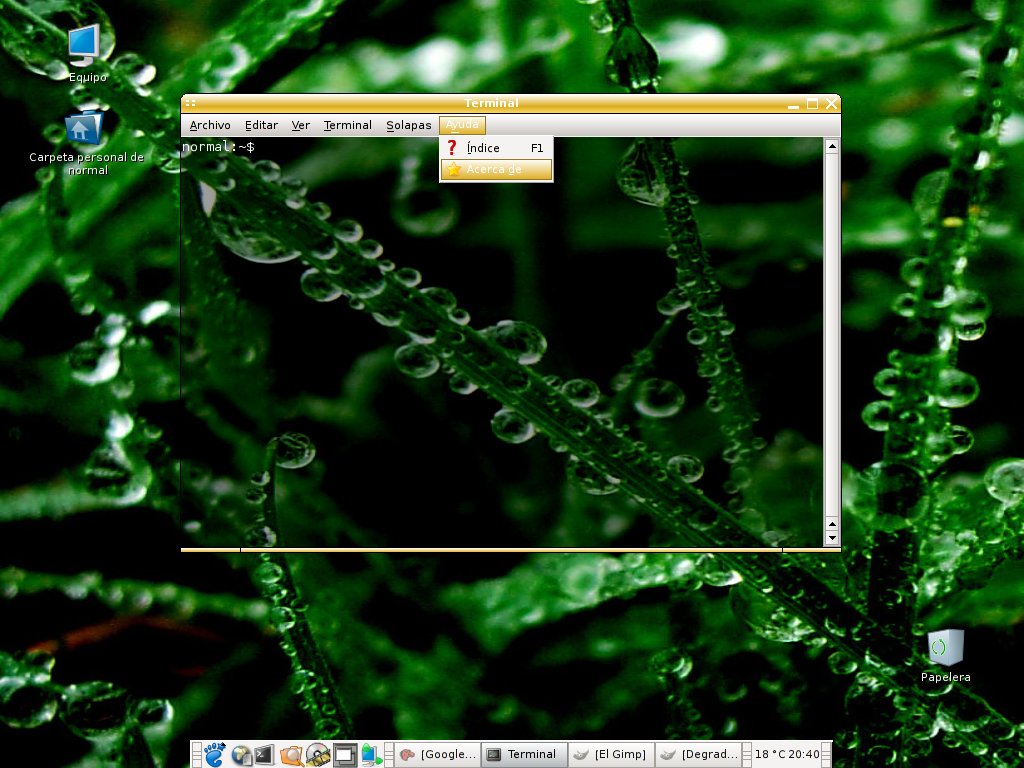Open the Equipo desktop icon
The height and width of the screenshot is (768, 1024).
pyautogui.click(x=87, y=54)
